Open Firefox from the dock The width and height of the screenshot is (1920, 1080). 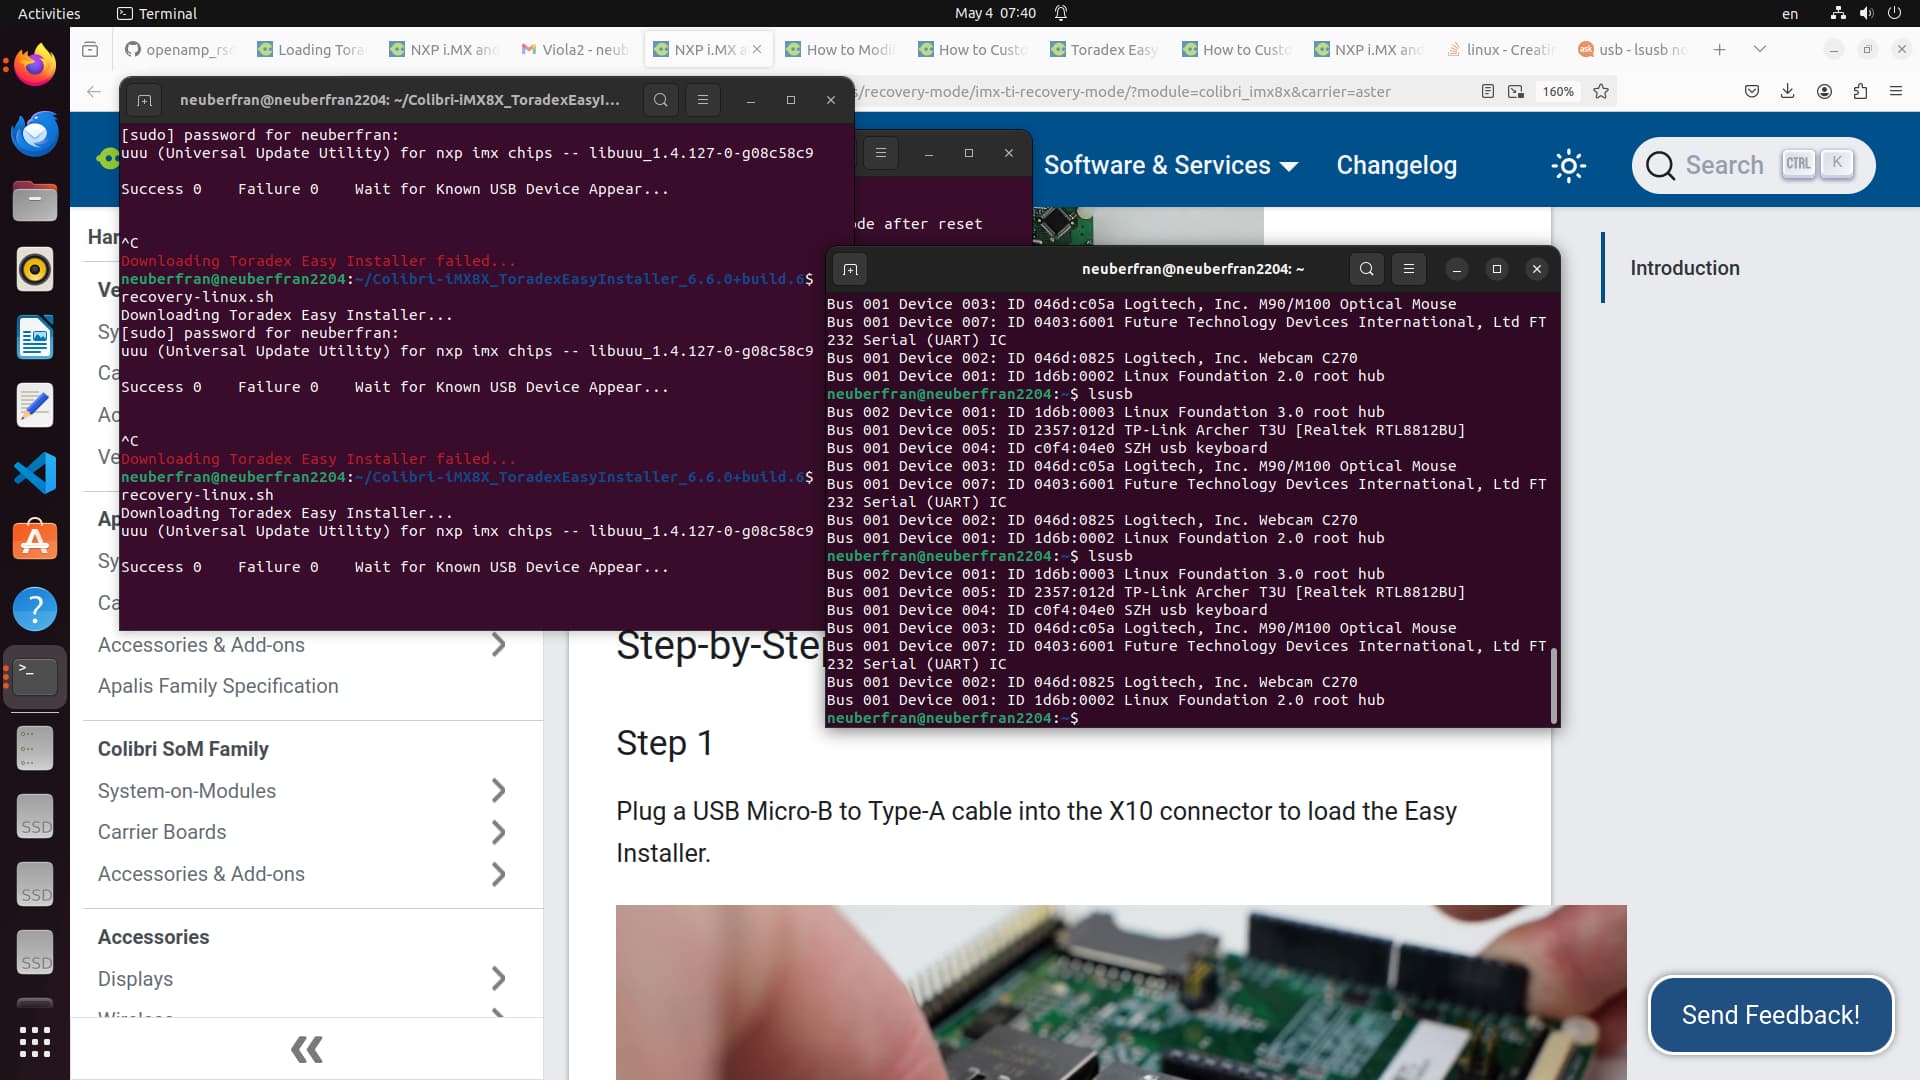pyautogui.click(x=35, y=66)
